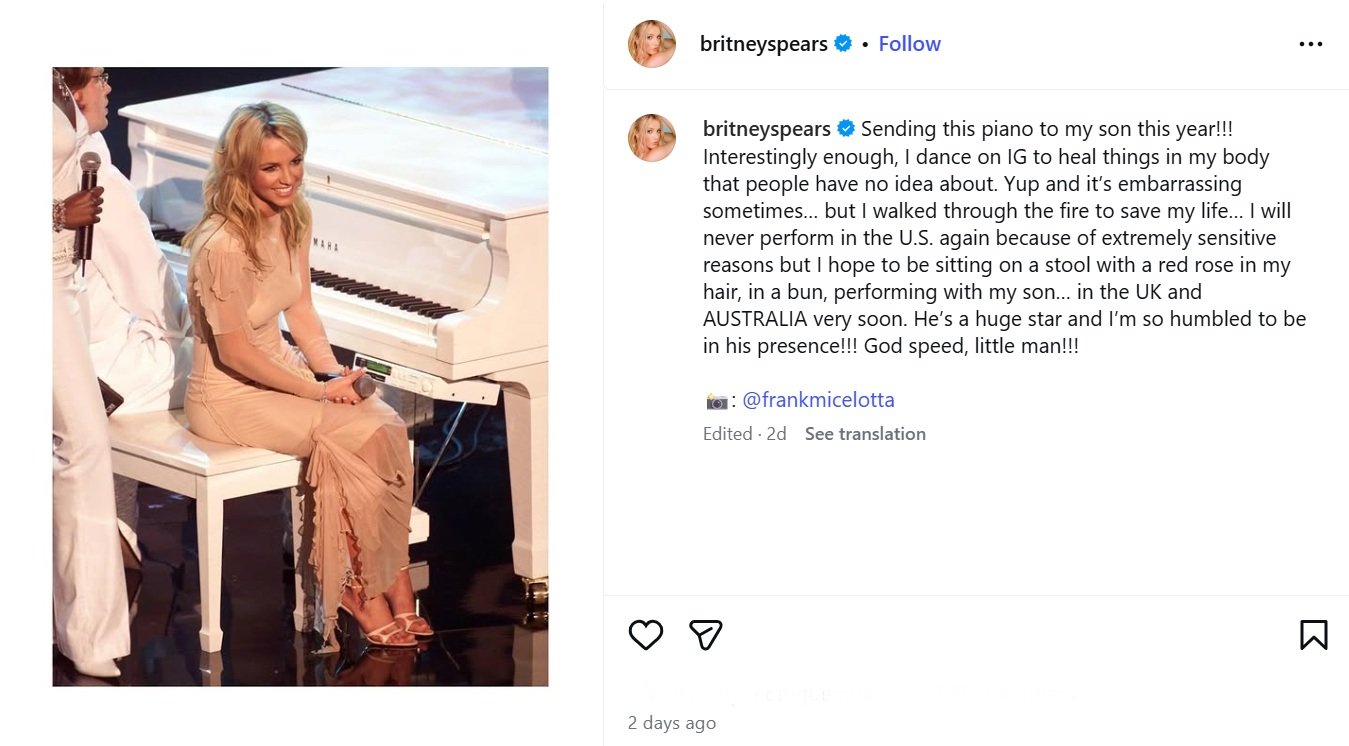
Task: Expand See translation for the caption
Action: point(865,434)
